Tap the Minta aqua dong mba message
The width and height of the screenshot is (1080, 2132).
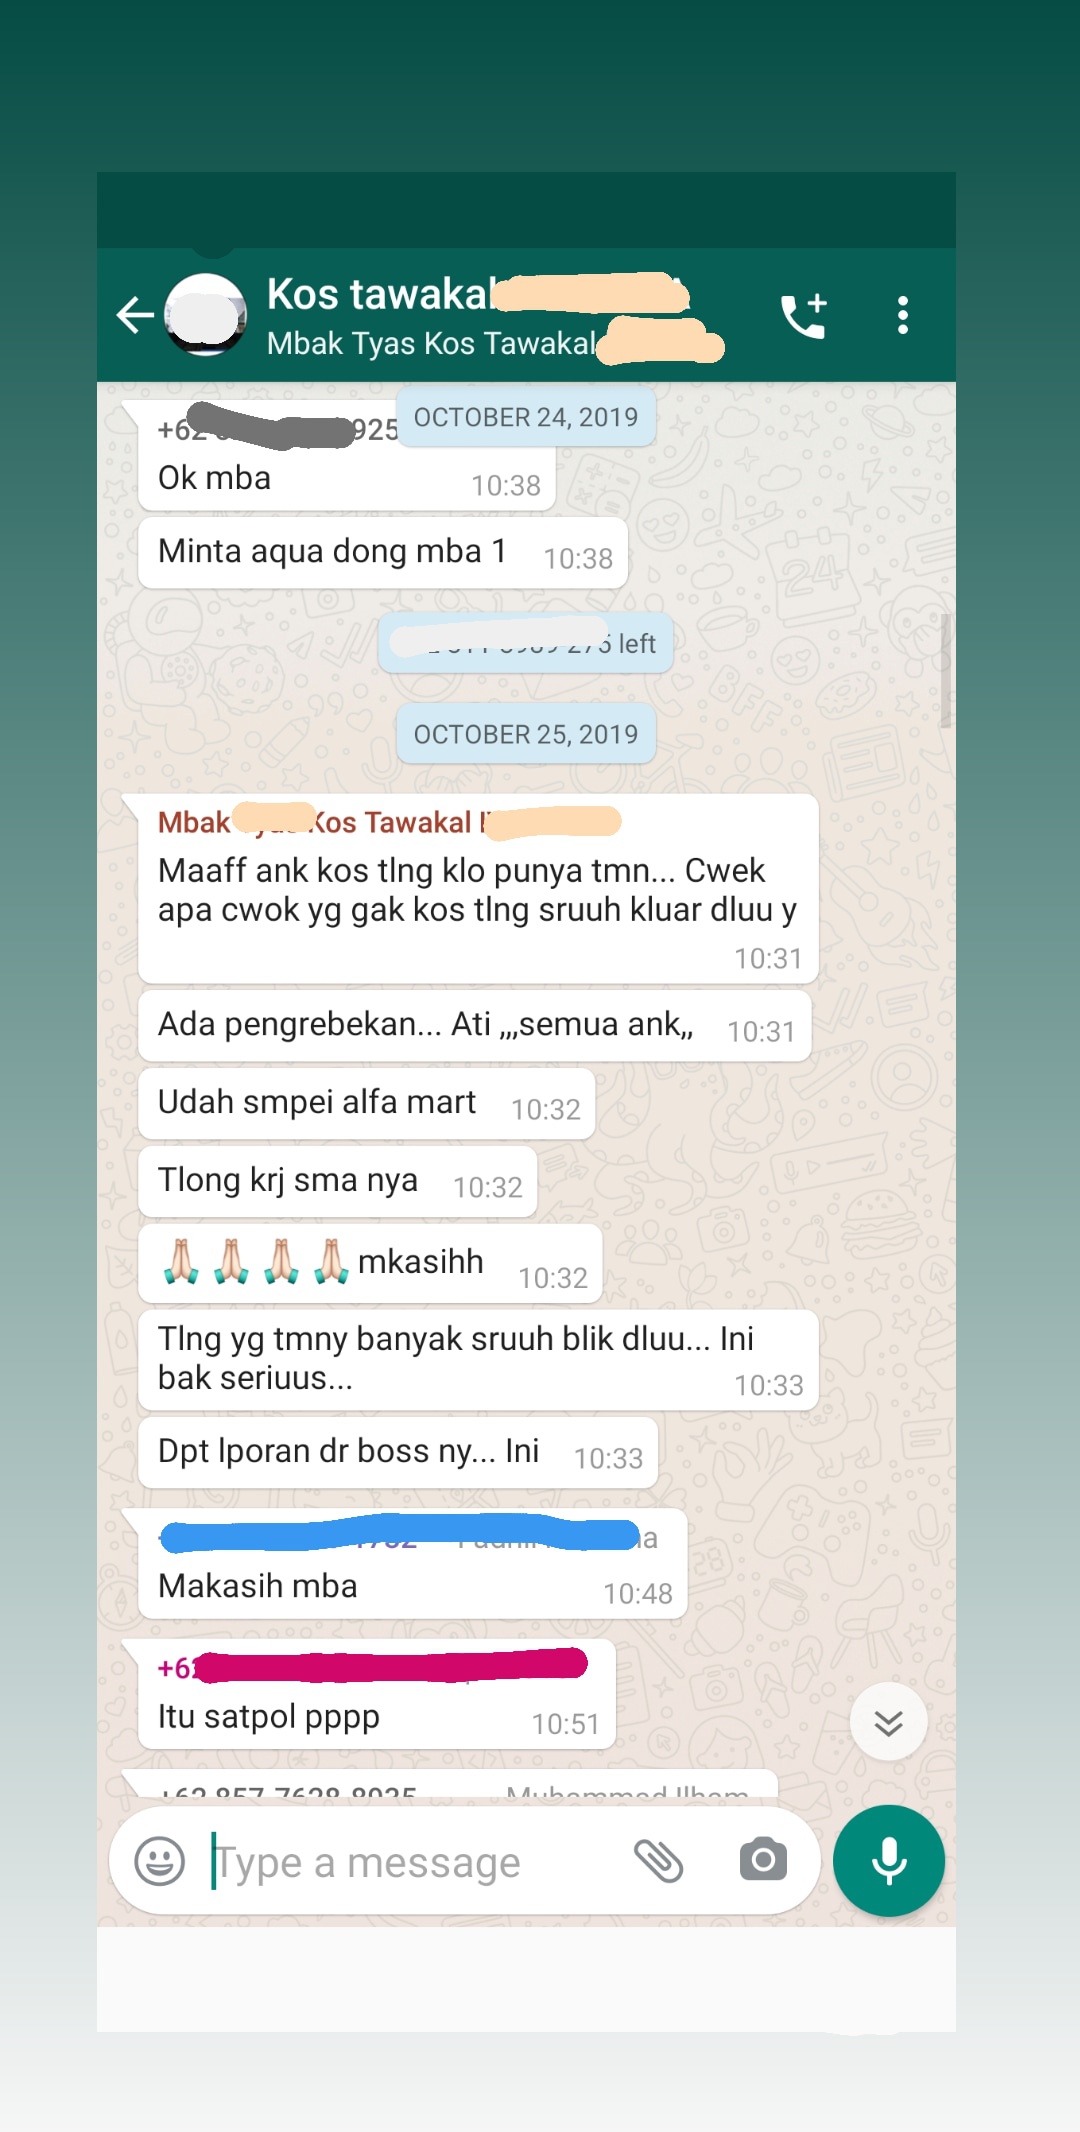pyautogui.click(x=383, y=553)
